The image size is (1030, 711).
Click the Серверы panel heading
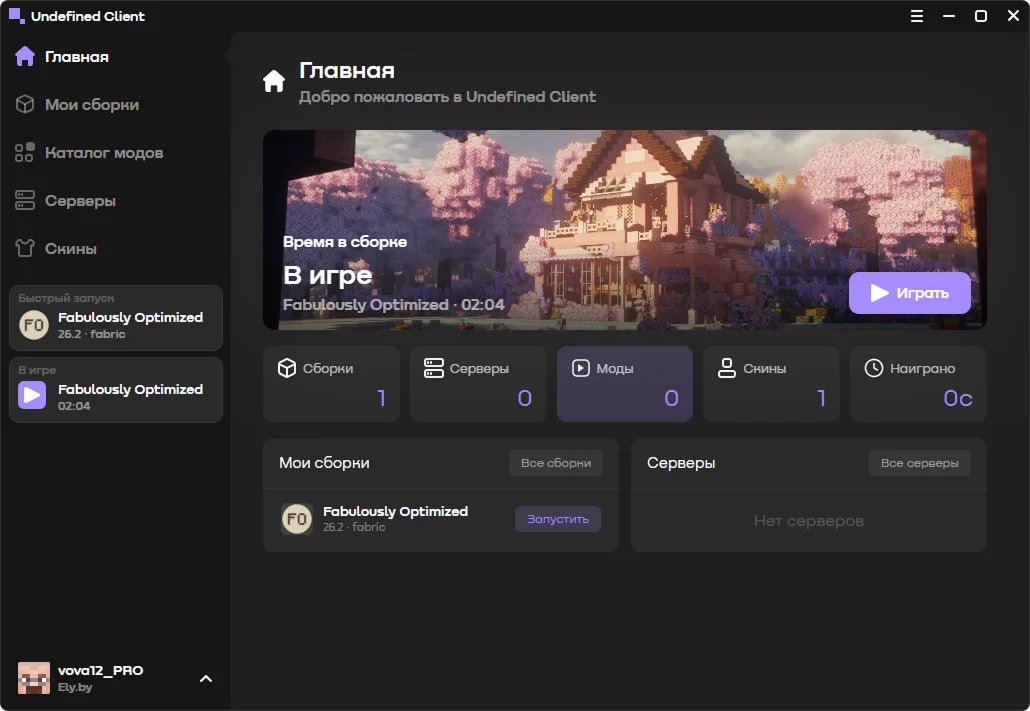681,463
